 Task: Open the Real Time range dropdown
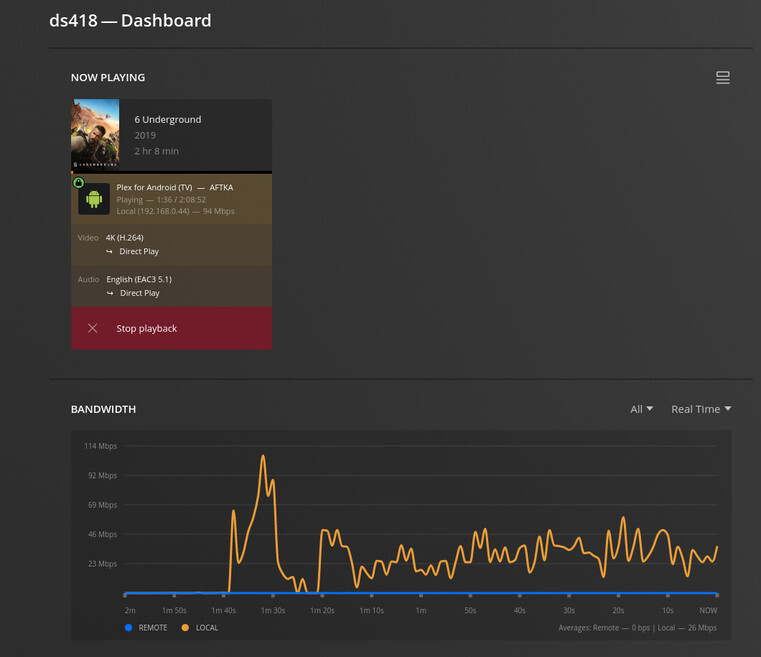coord(701,409)
